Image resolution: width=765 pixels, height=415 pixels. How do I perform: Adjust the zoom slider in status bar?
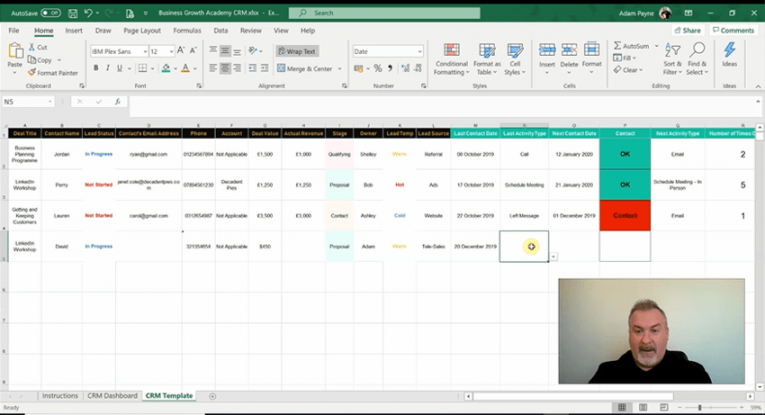click(x=700, y=407)
